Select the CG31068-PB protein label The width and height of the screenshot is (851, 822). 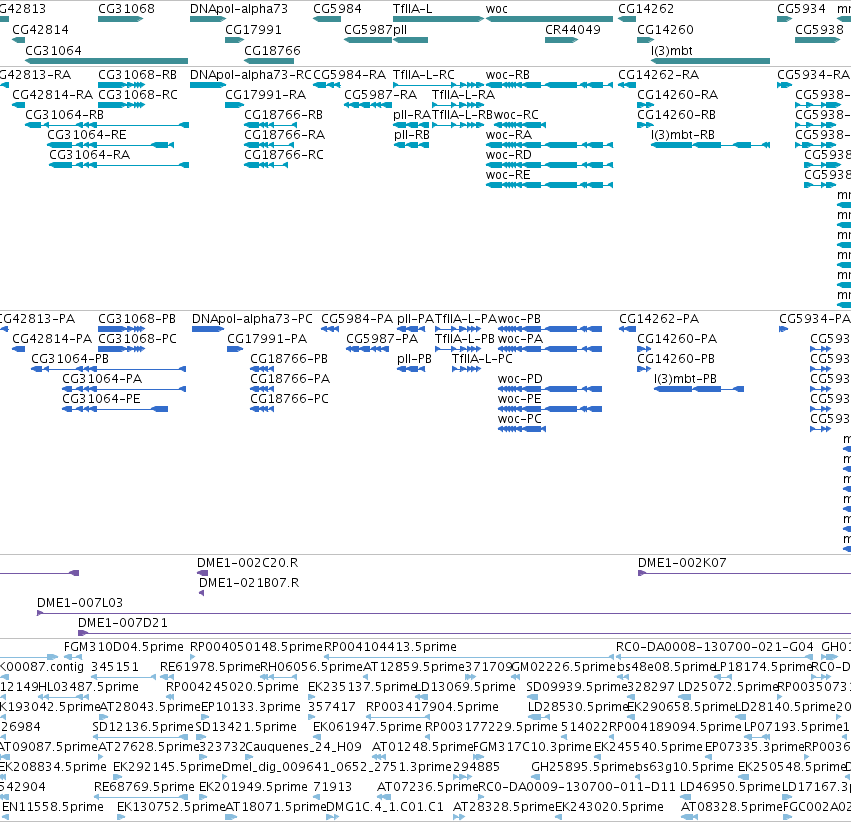coord(137,318)
